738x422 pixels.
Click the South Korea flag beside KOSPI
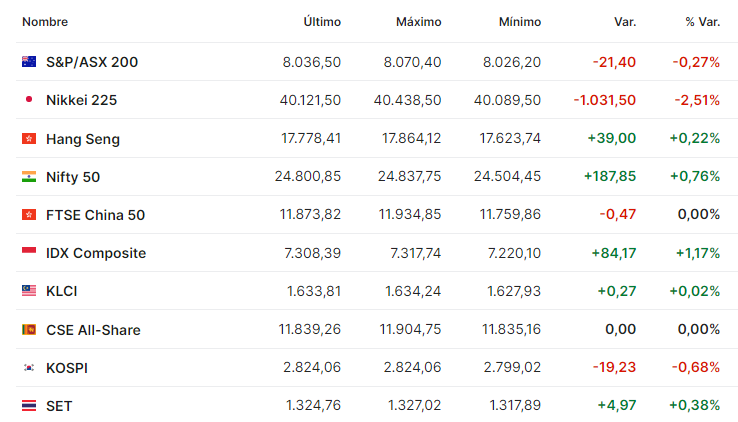(x=29, y=367)
